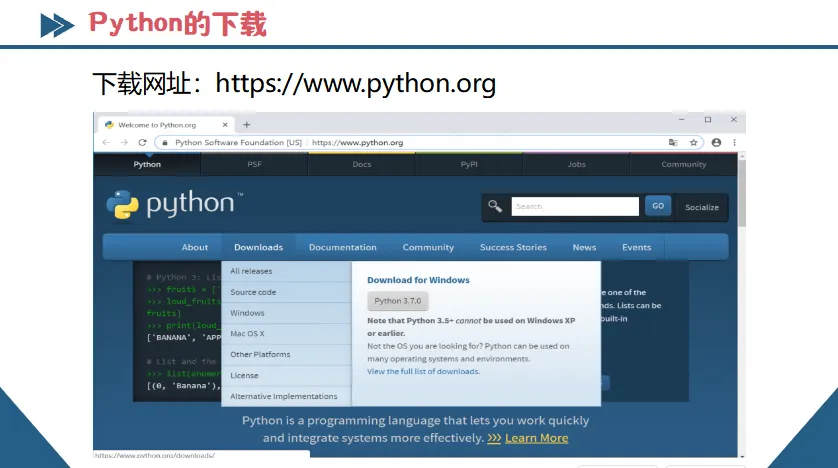
Task: Click the scrollbar down arrow at bottom
Action: point(742,456)
